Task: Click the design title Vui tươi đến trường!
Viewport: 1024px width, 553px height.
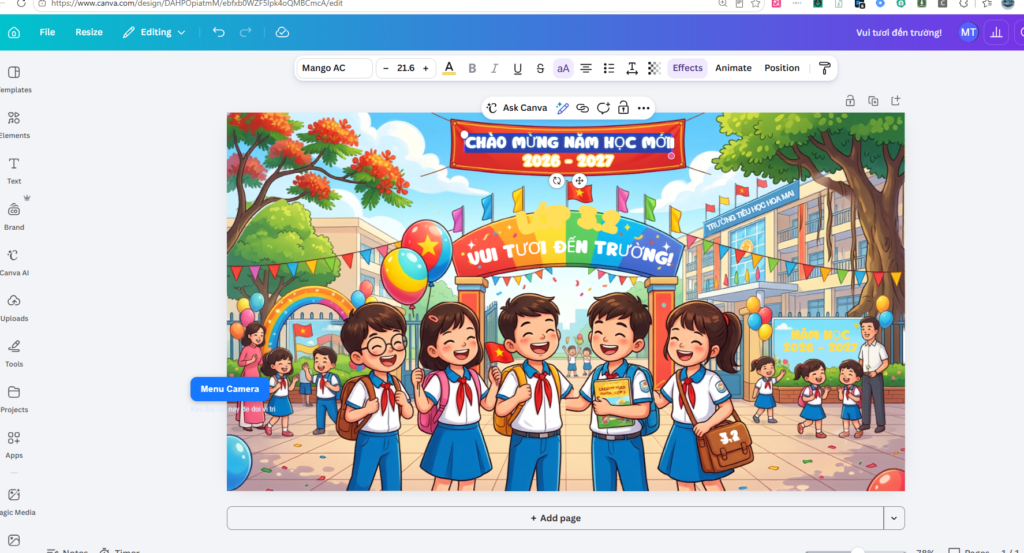Action: [x=899, y=32]
